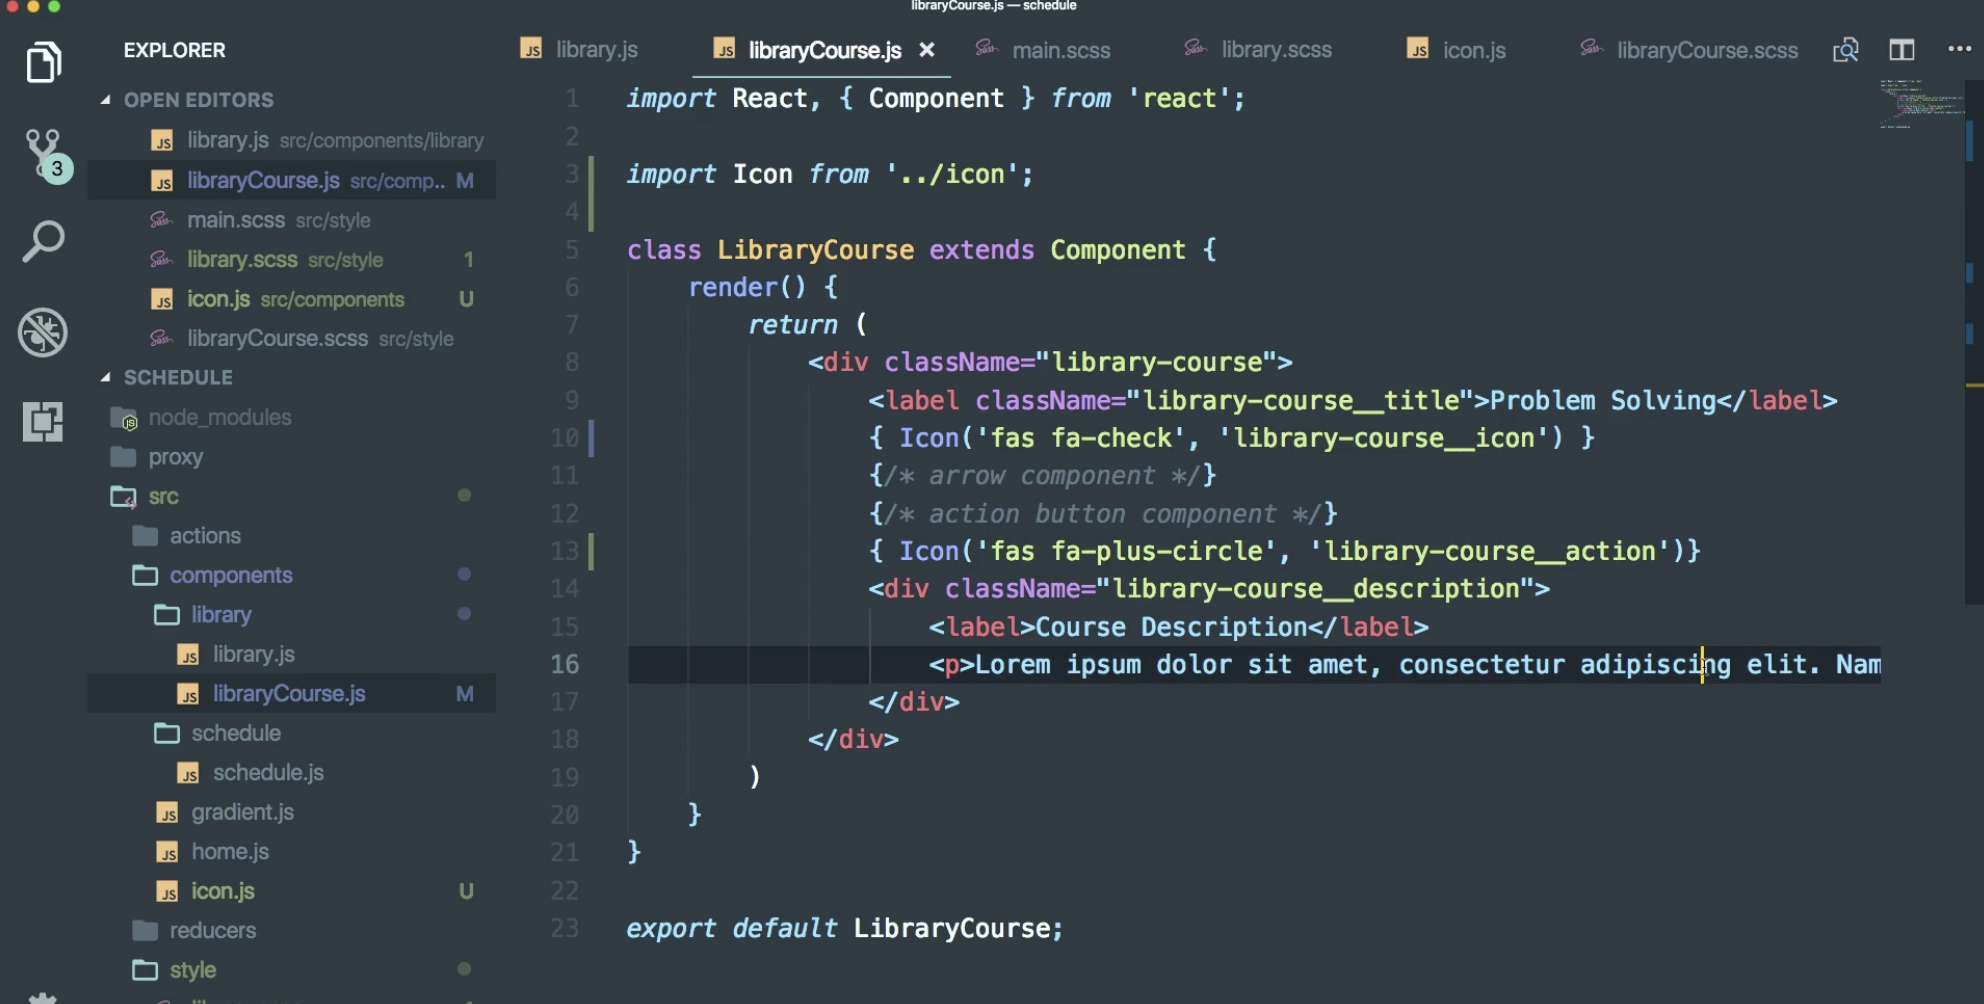
Task: Collapse the SCHEDULE project section
Action: tap(167, 377)
